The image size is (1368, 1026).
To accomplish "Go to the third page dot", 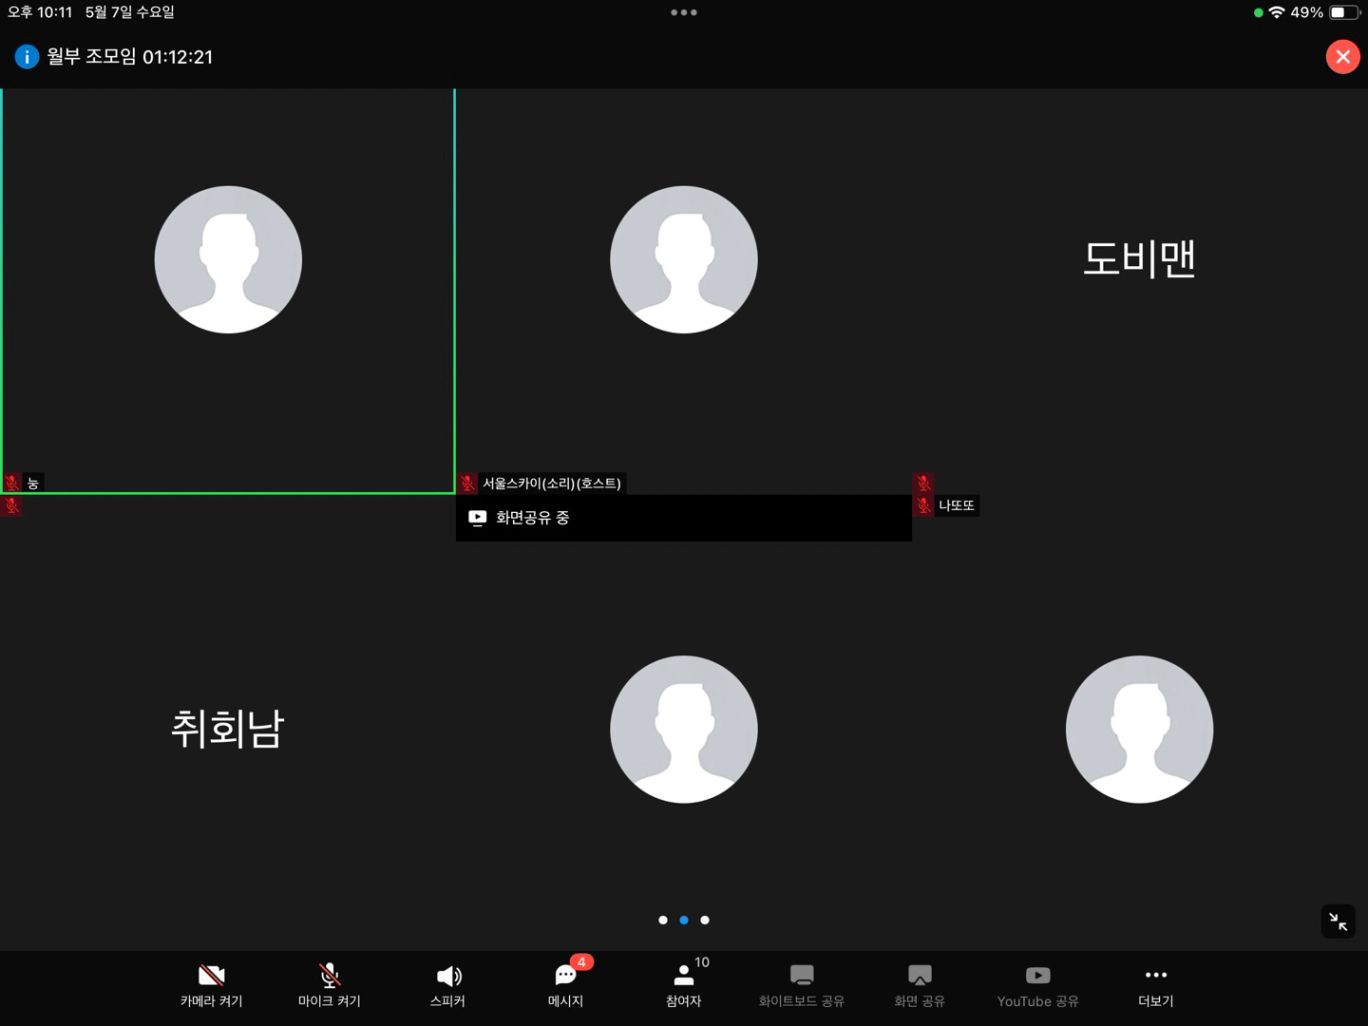I will pos(705,920).
